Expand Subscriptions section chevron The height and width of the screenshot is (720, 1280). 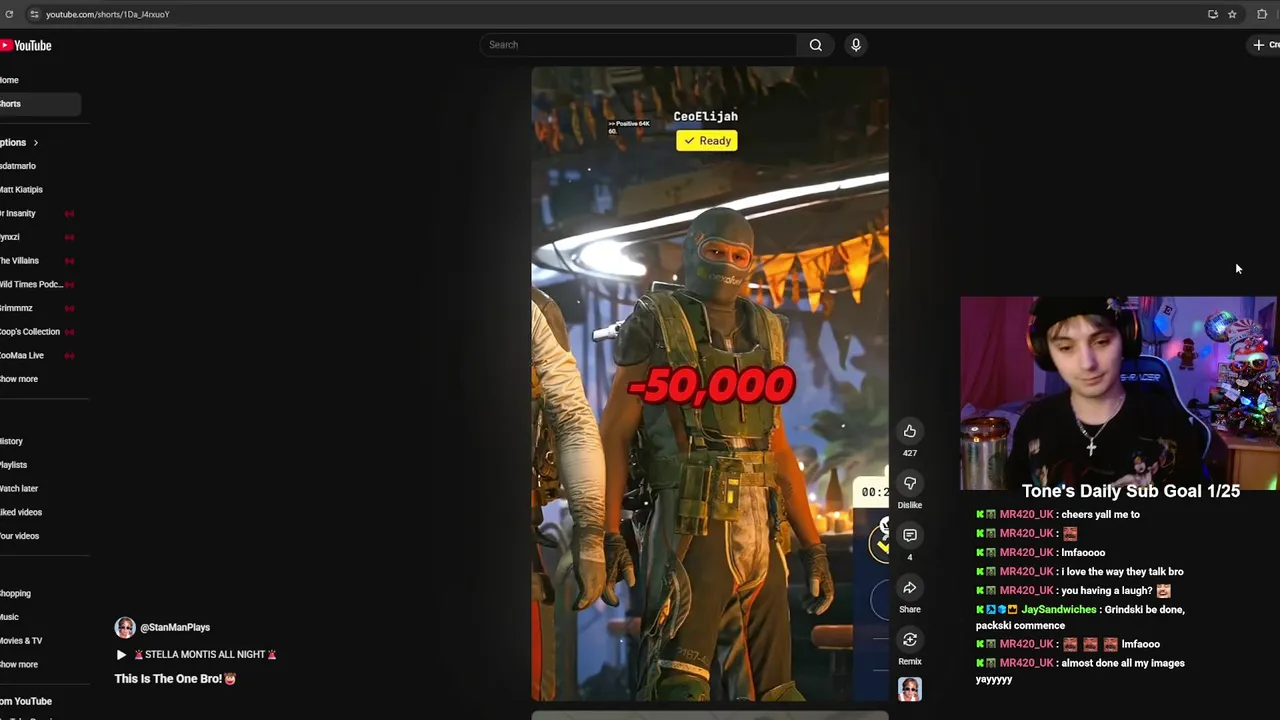[35, 143]
